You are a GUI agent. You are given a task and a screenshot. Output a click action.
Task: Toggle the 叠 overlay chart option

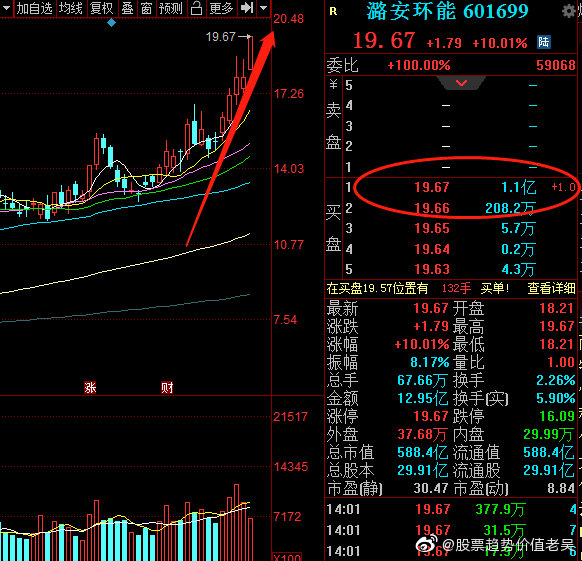[x=127, y=8]
